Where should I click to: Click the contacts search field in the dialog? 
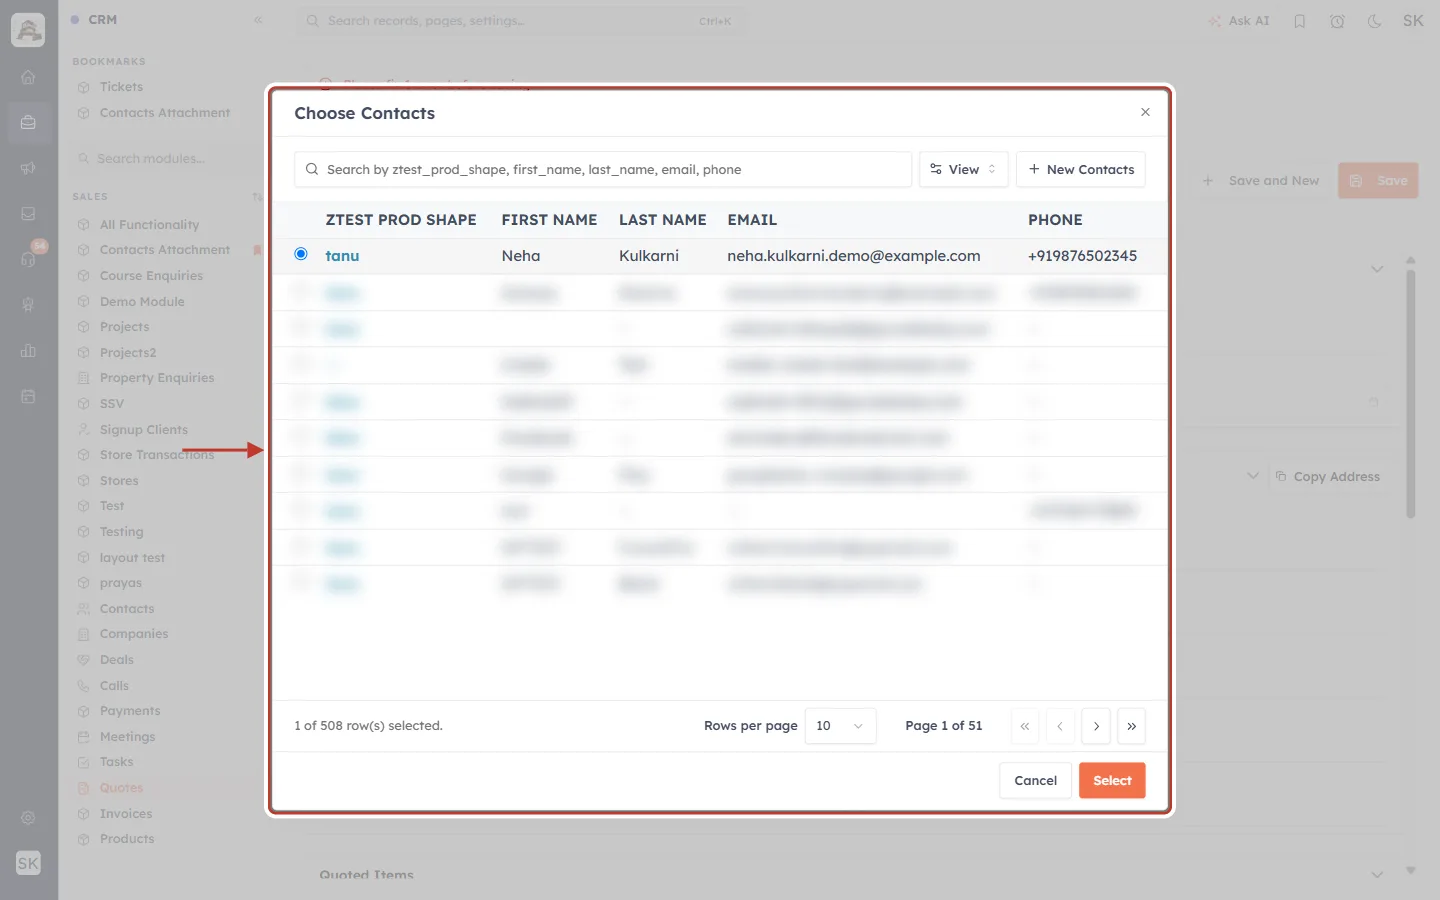coord(603,169)
